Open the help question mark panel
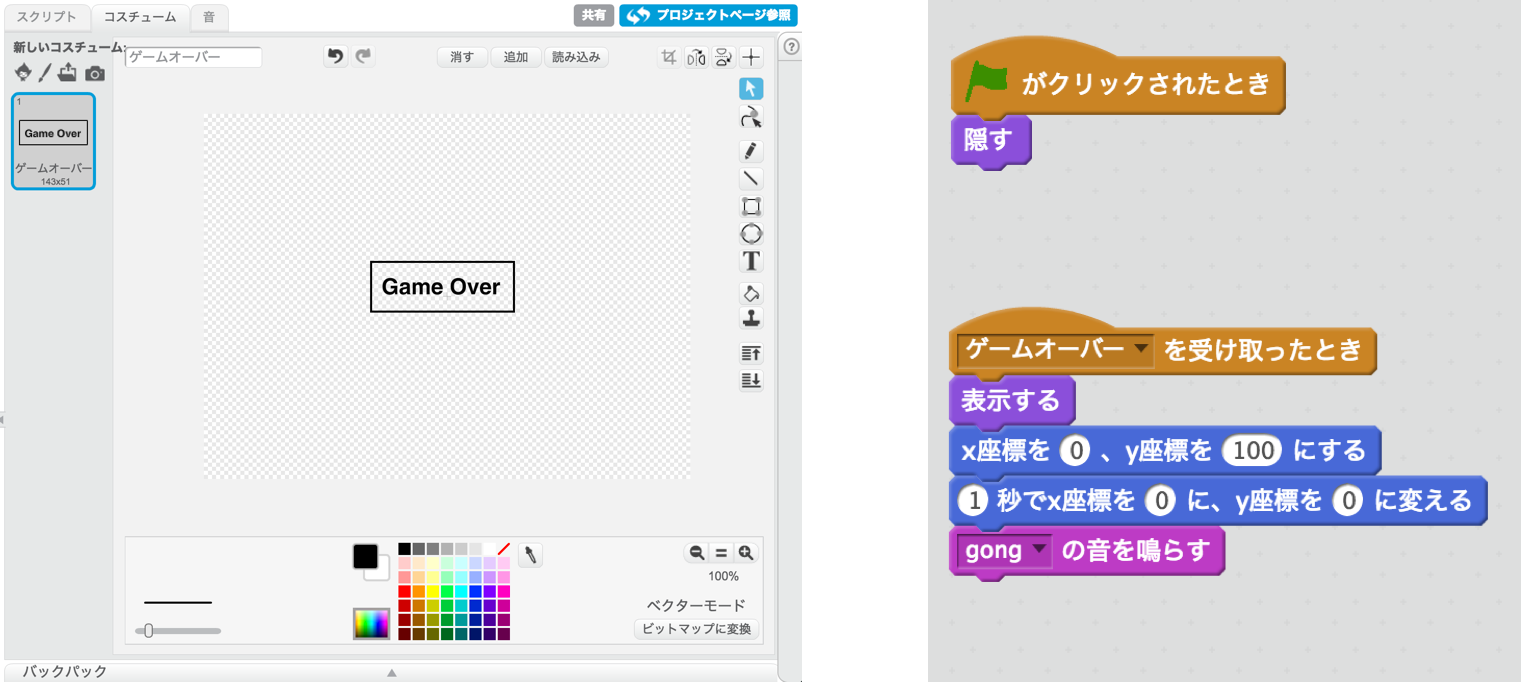 tap(790, 47)
